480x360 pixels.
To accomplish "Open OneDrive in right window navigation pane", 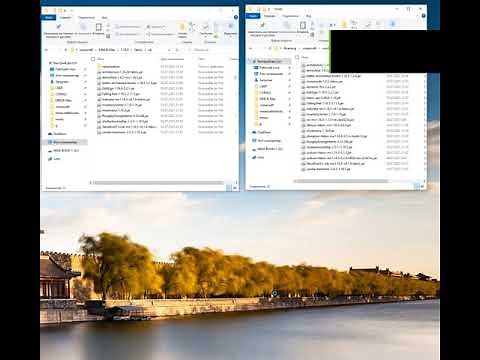I will pyautogui.click(x=261, y=132).
